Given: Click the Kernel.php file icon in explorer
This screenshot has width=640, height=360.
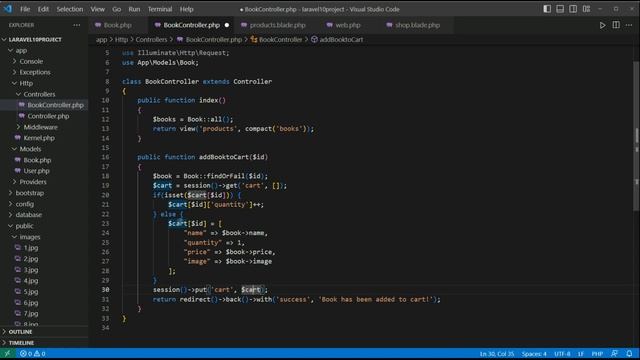Looking at the screenshot, I should click(18, 138).
